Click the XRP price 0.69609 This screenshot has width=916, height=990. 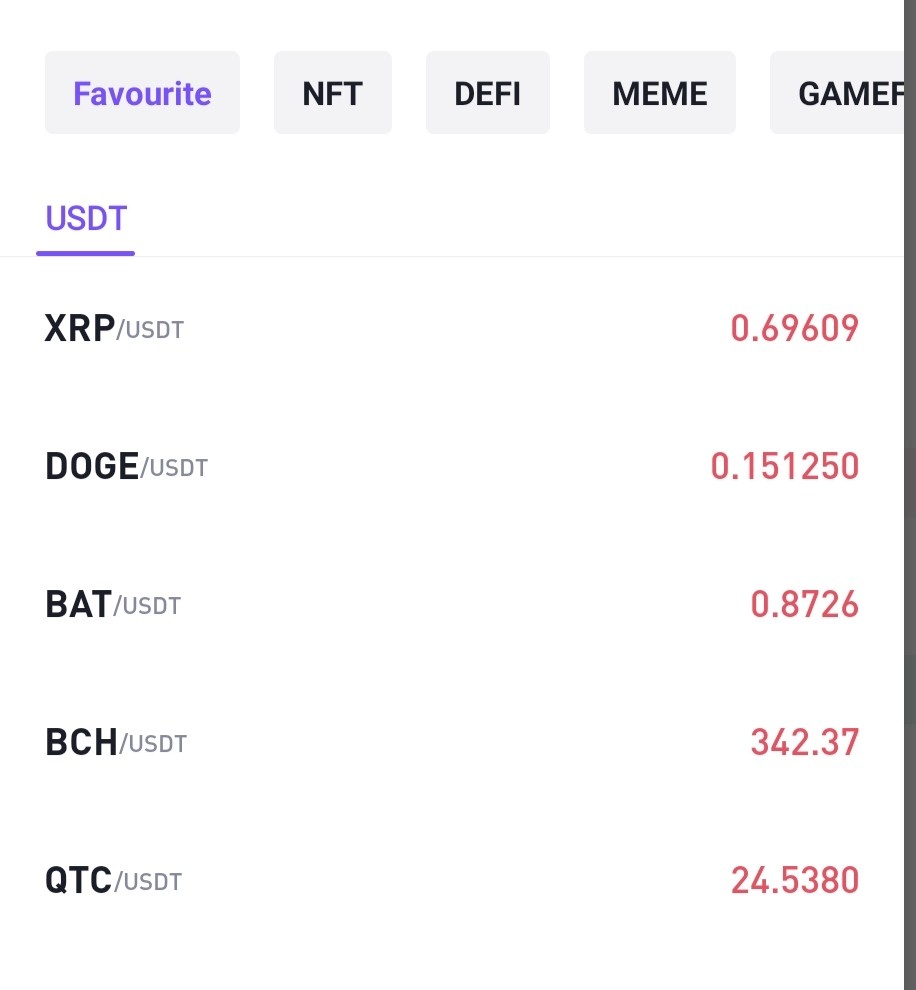click(794, 328)
